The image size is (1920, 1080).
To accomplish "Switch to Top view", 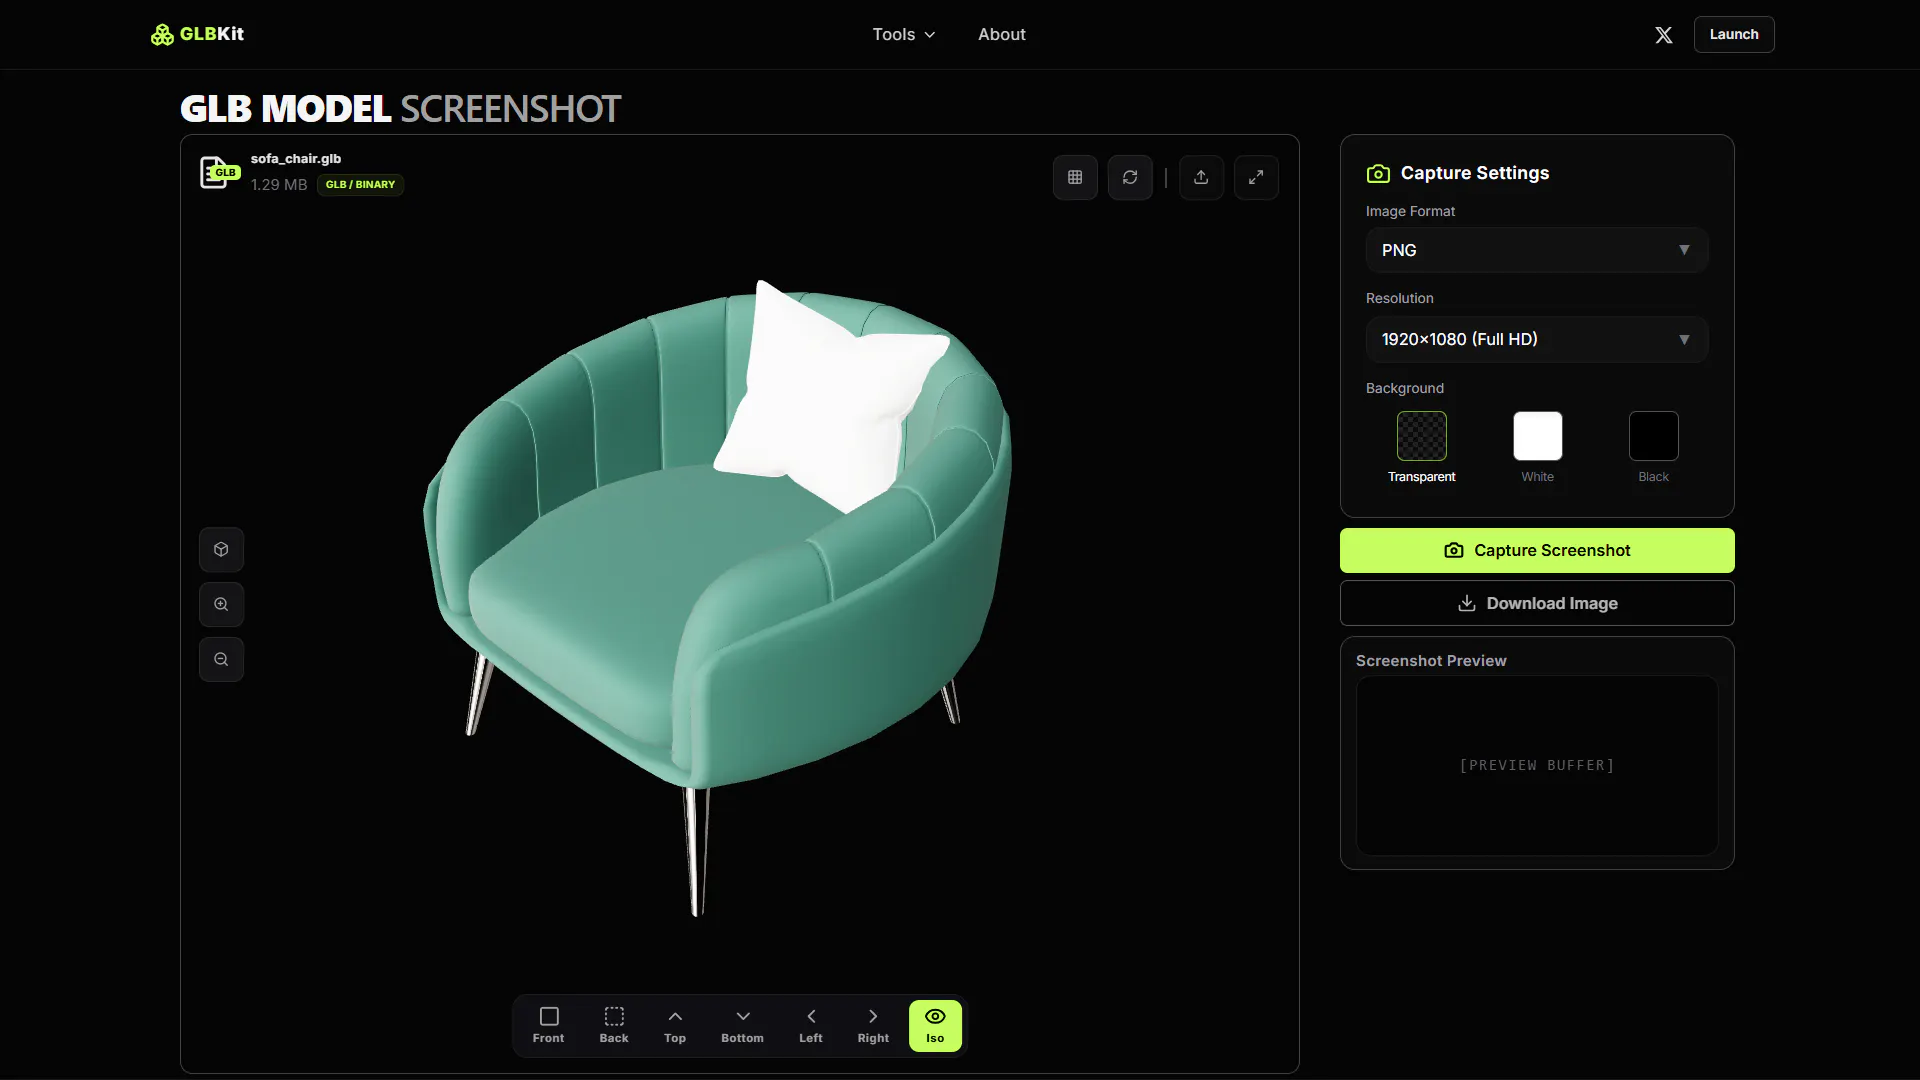I will click(x=675, y=1026).
